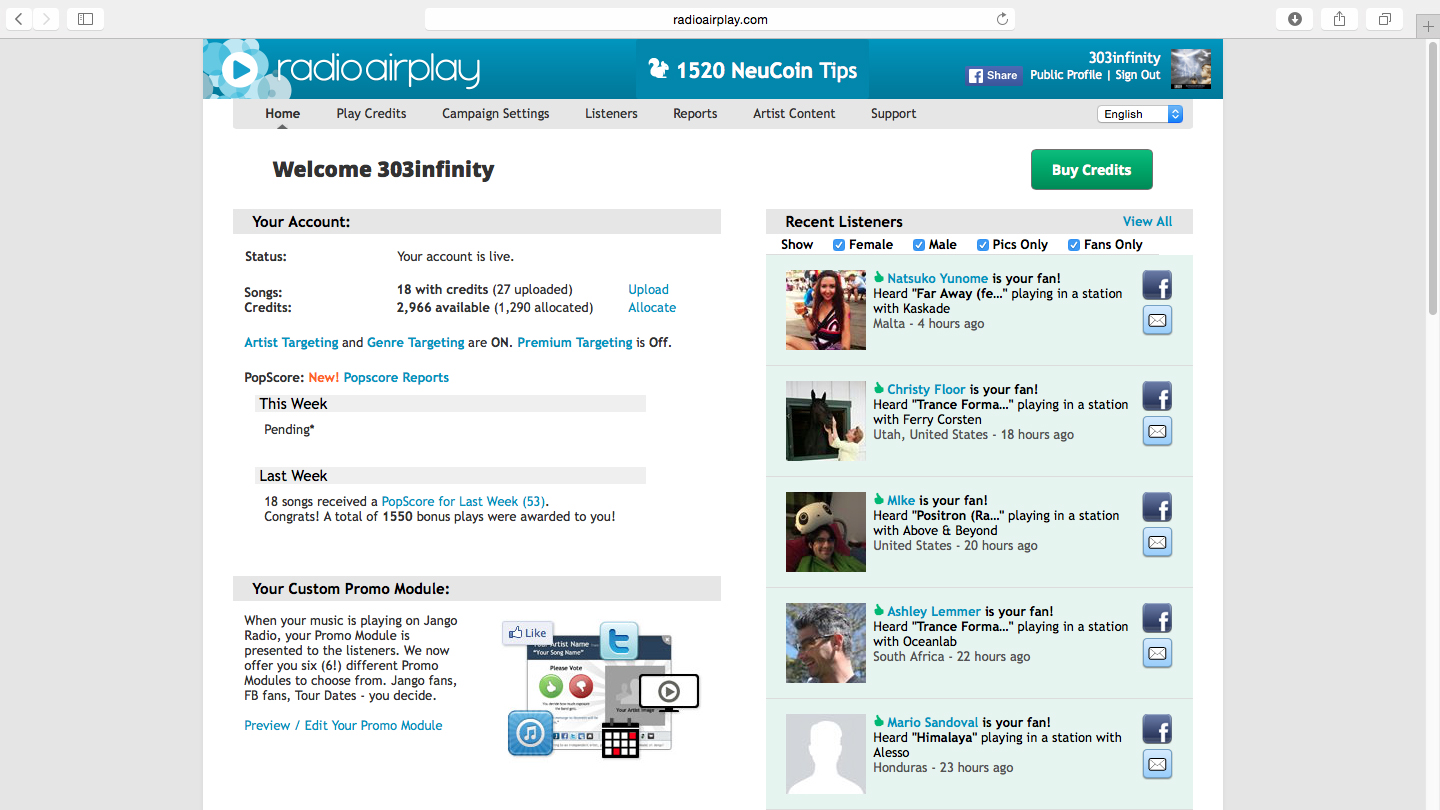Toggle Safari's sidebar button
Screen dimensions: 1440x810
tap(85, 19)
